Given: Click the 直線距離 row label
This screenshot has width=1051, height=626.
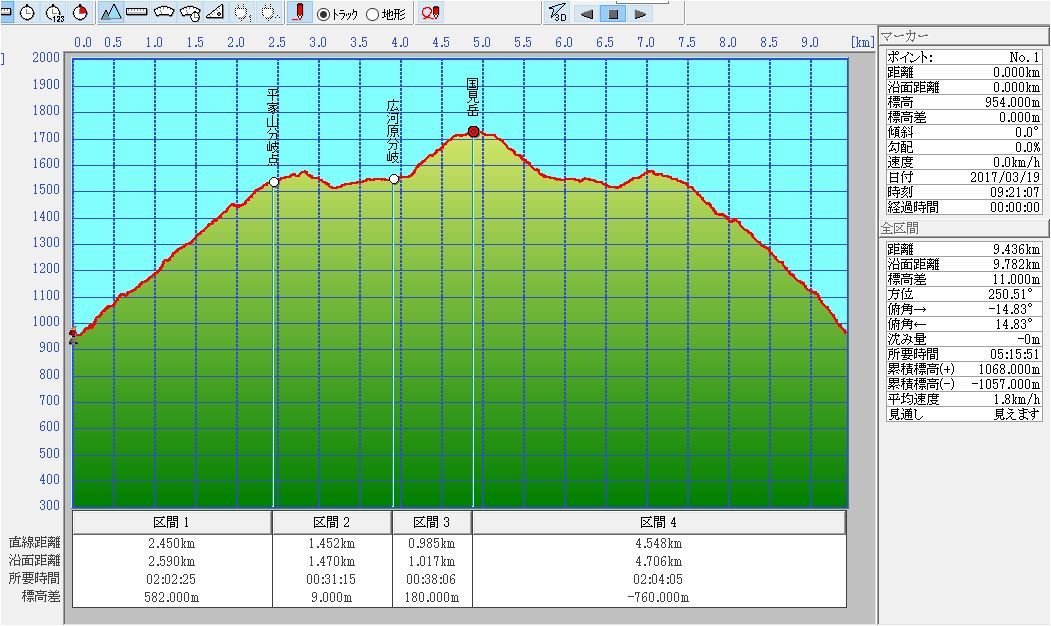Looking at the screenshot, I should (x=34, y=542).
